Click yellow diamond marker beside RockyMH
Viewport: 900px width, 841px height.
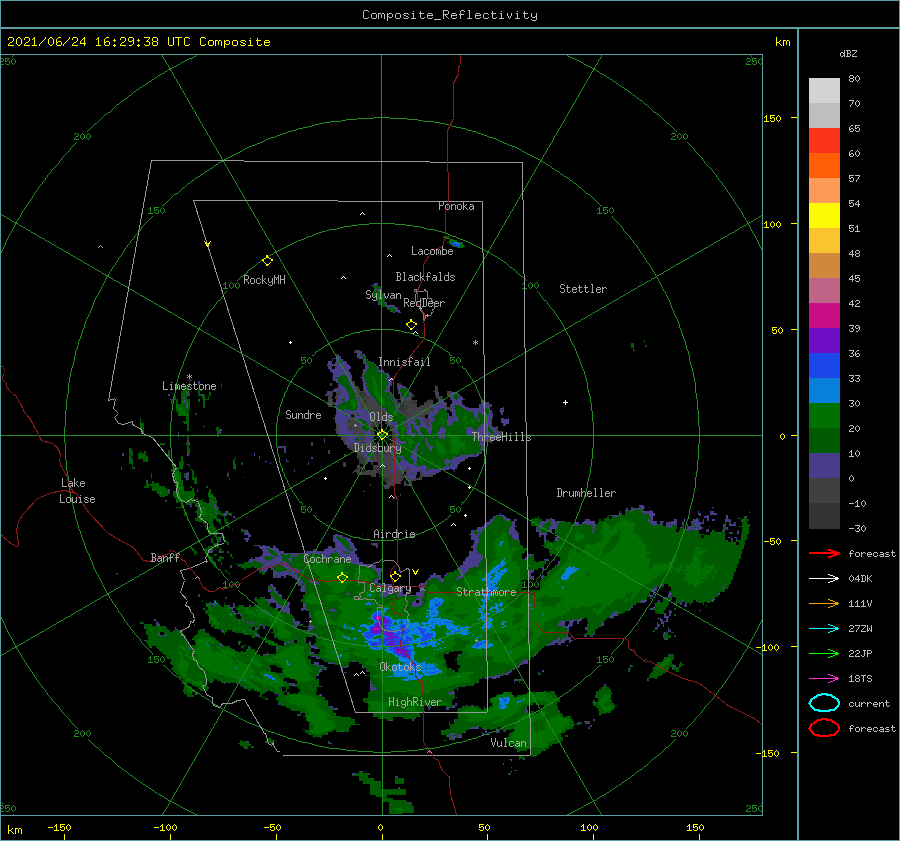coord(267,261)
